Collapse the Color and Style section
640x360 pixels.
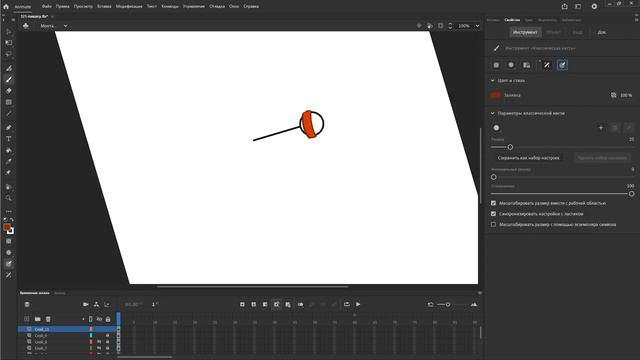493,80
